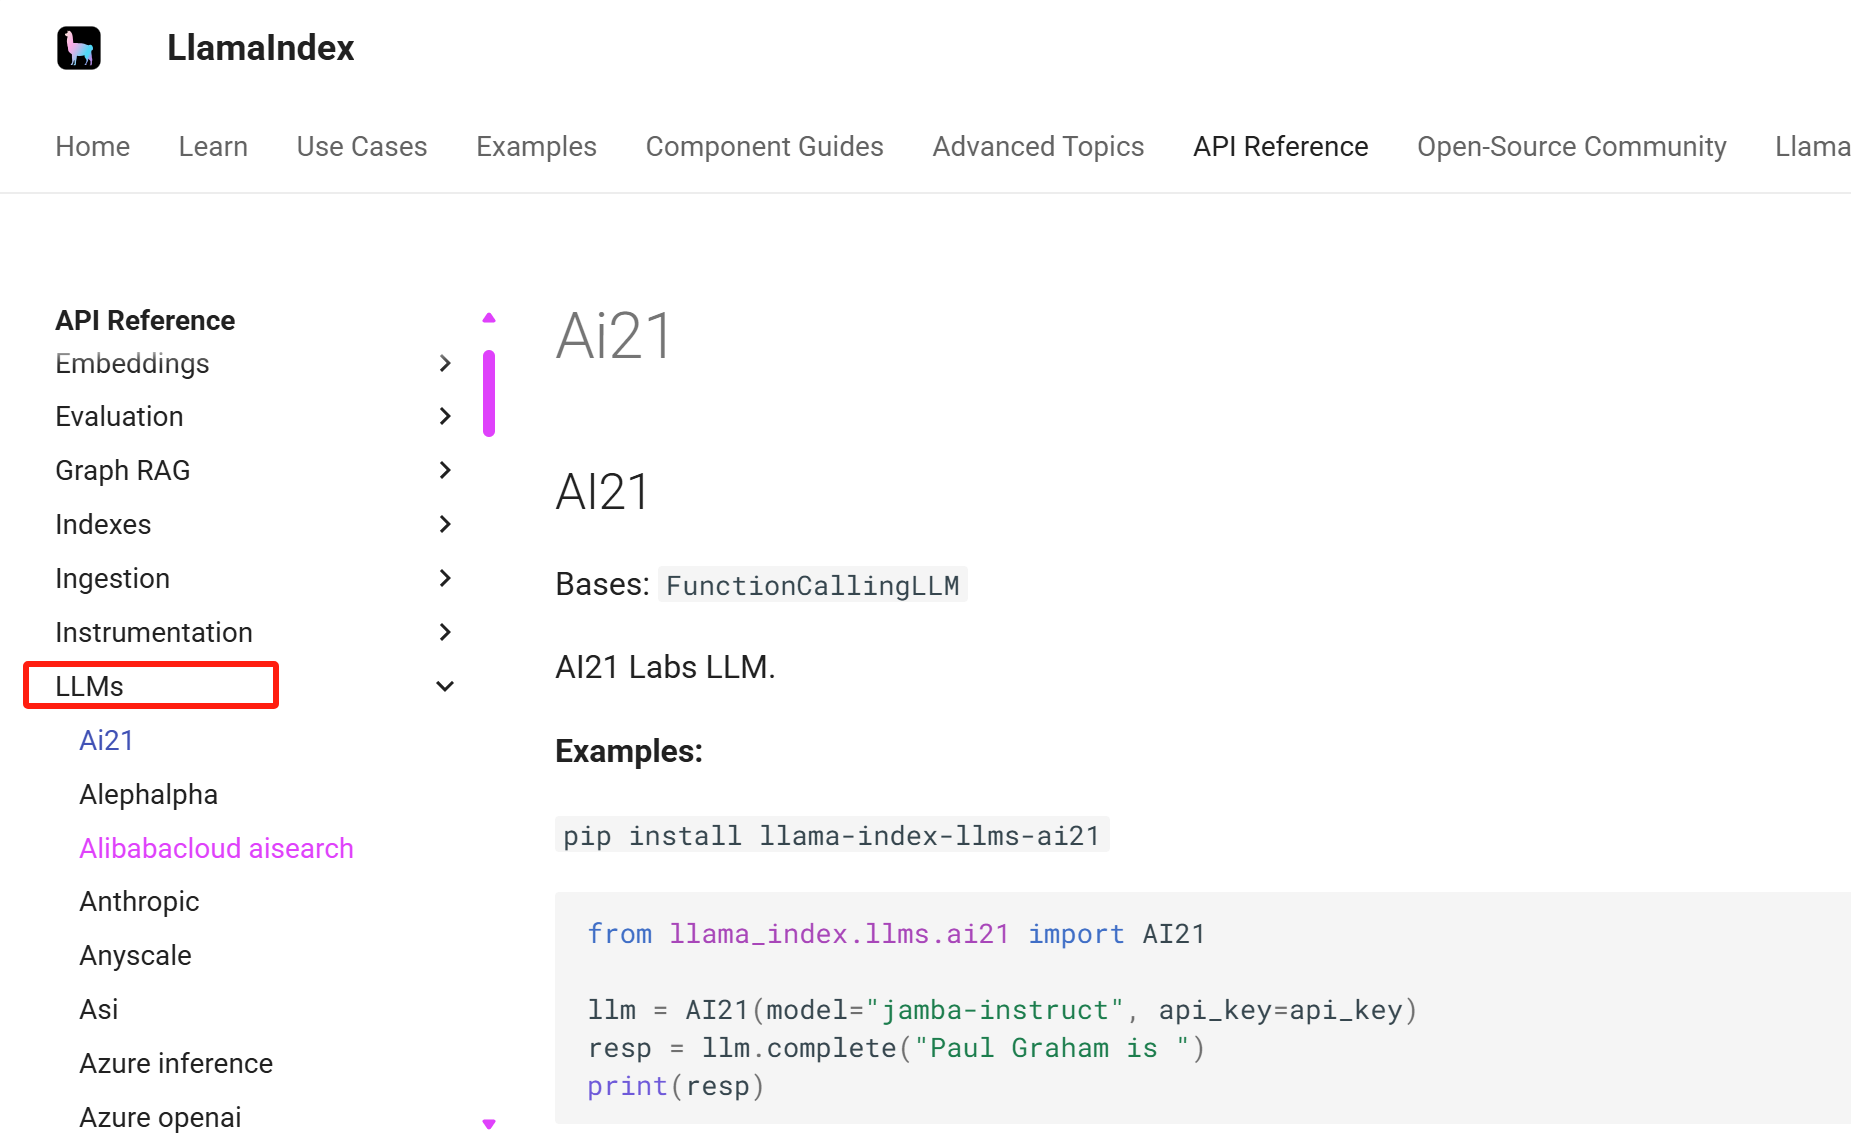Screen dimensions: 1851x1137
Task: Click the LlamaIndex llama logo icon
Action: pos(79,48)
